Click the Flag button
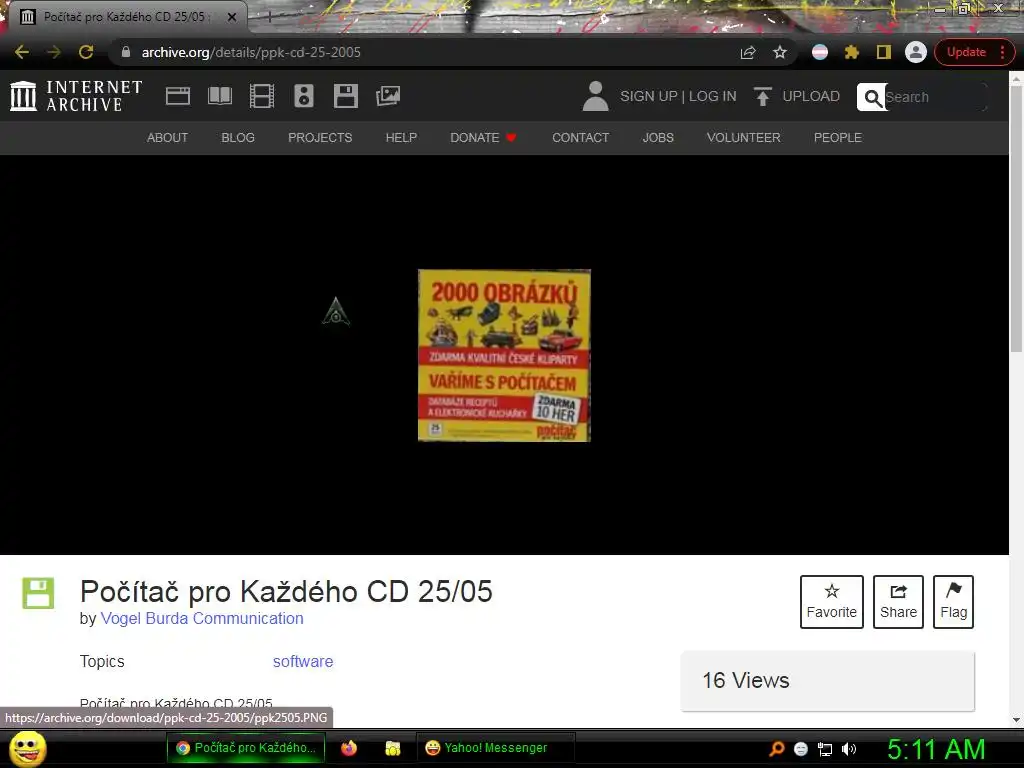 [953, 601]
